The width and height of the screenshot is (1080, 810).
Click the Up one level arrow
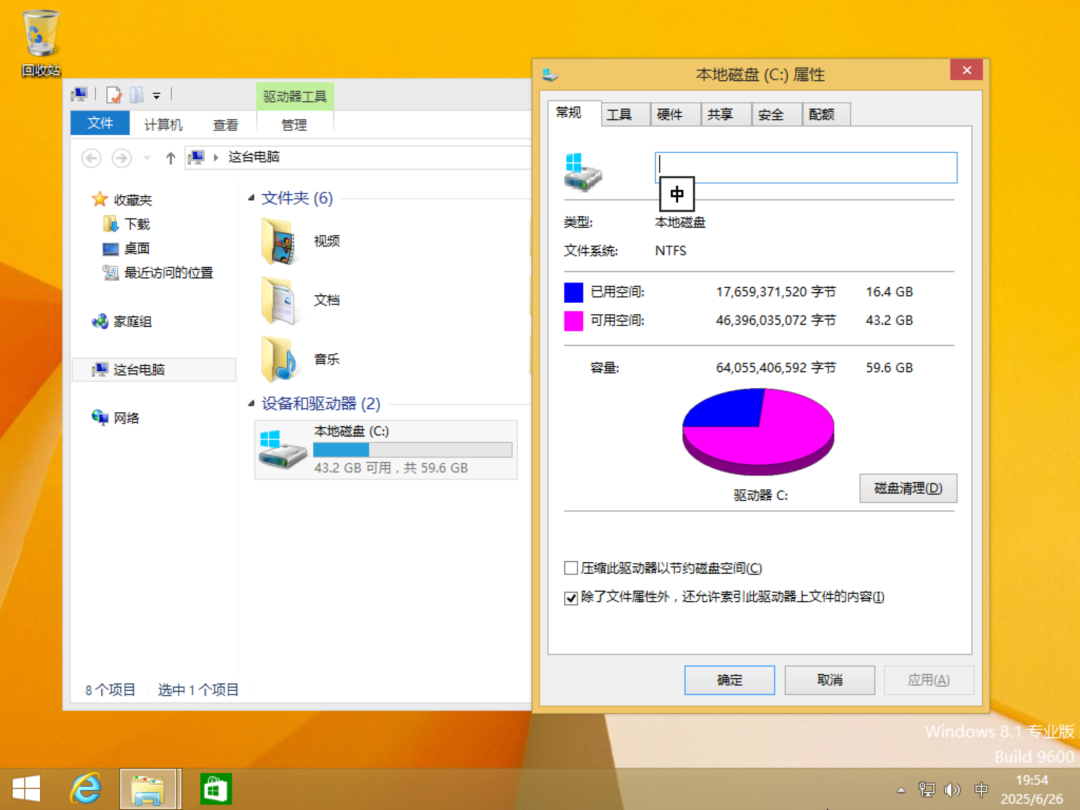170,158
